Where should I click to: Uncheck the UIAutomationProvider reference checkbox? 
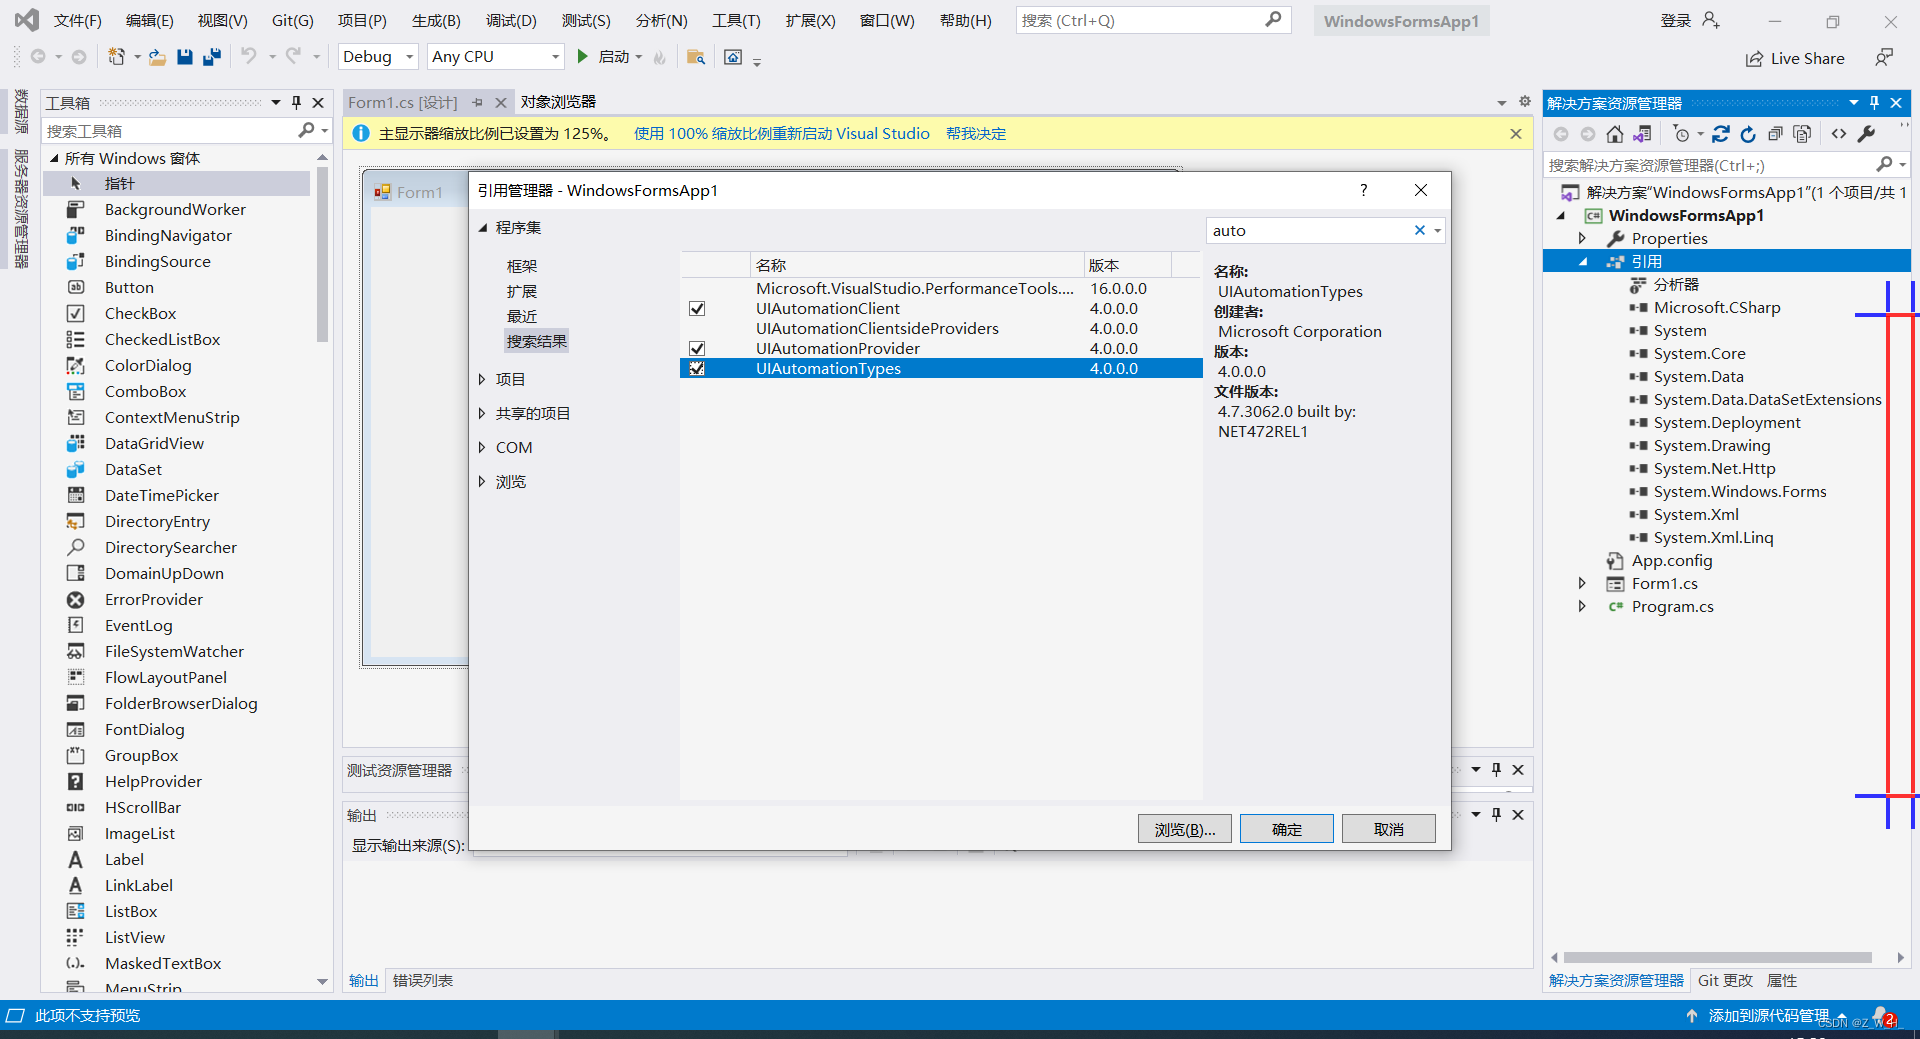[x=697, y=349]
